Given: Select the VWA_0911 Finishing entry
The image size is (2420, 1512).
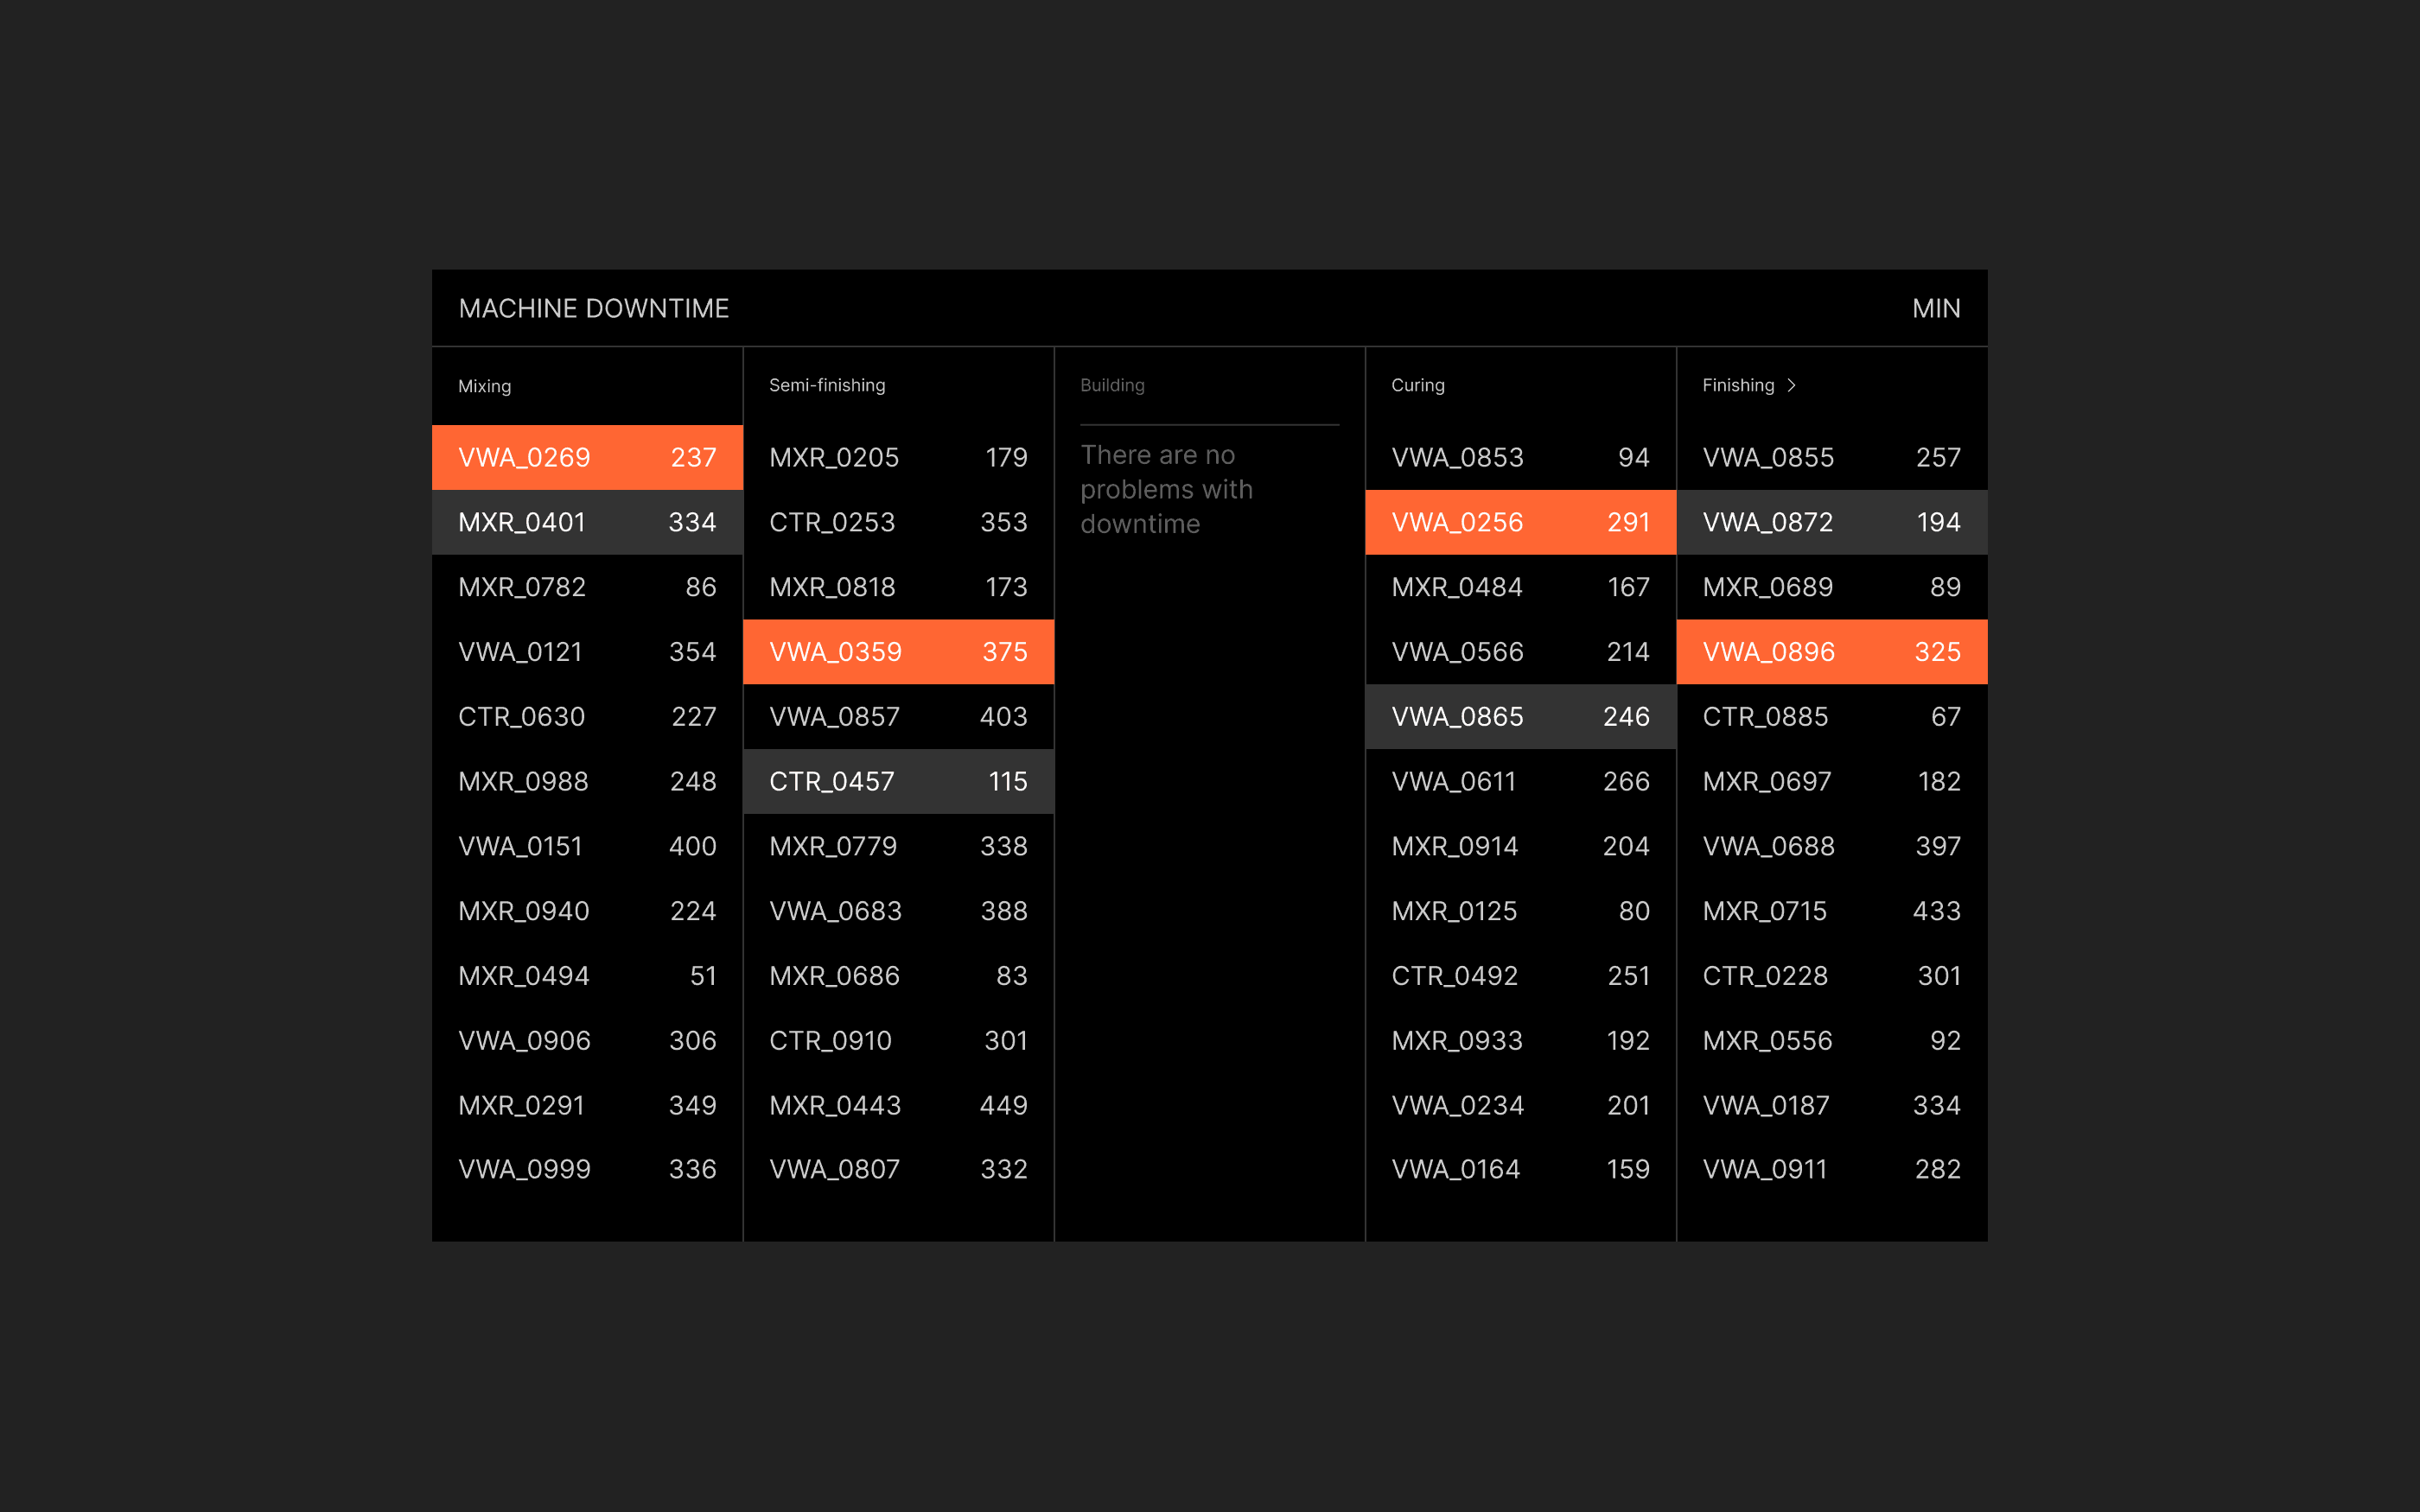Looking at the screenshot, I should [x=1831, y=1169].
